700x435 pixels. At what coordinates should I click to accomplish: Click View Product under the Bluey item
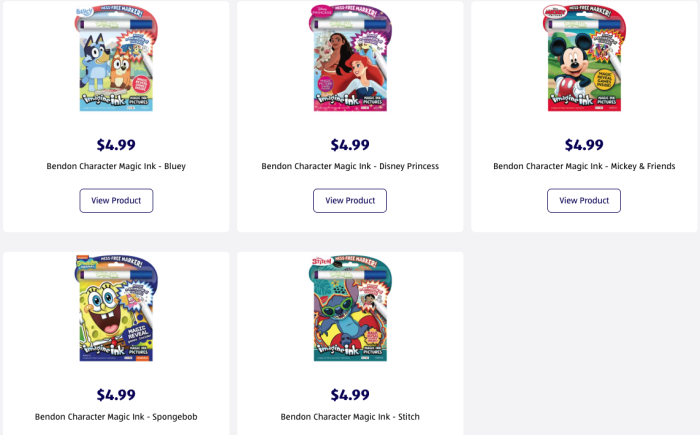pyautogui.click(x=116, y=200)
